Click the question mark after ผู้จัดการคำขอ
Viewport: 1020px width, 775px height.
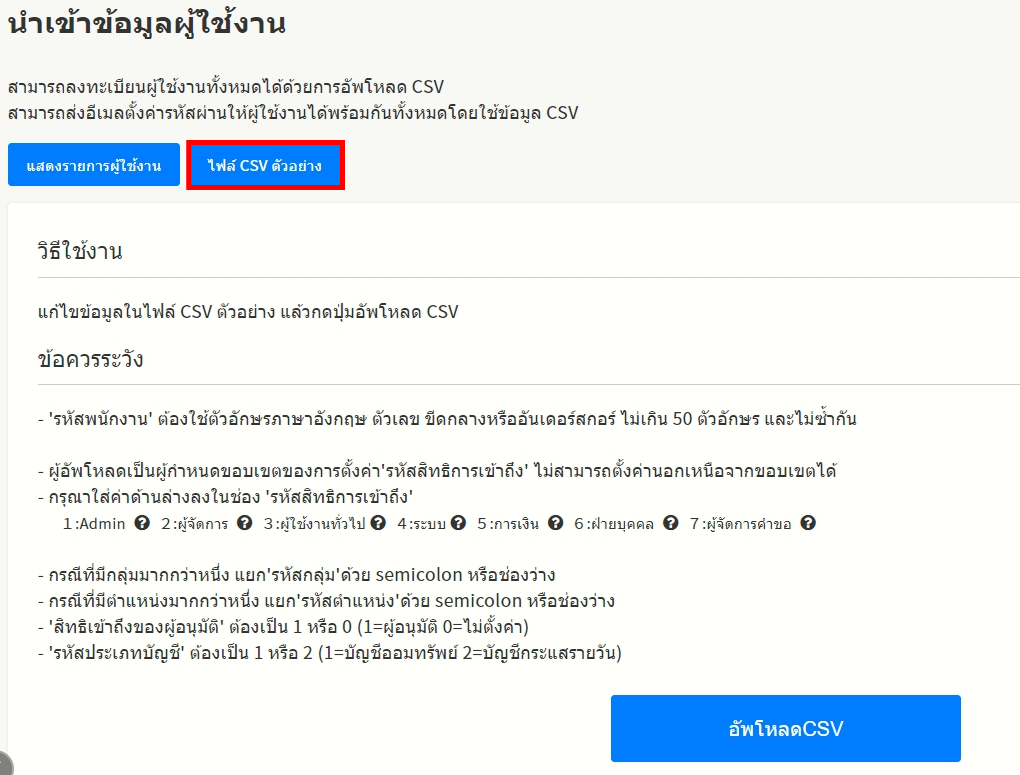(808, 523)
